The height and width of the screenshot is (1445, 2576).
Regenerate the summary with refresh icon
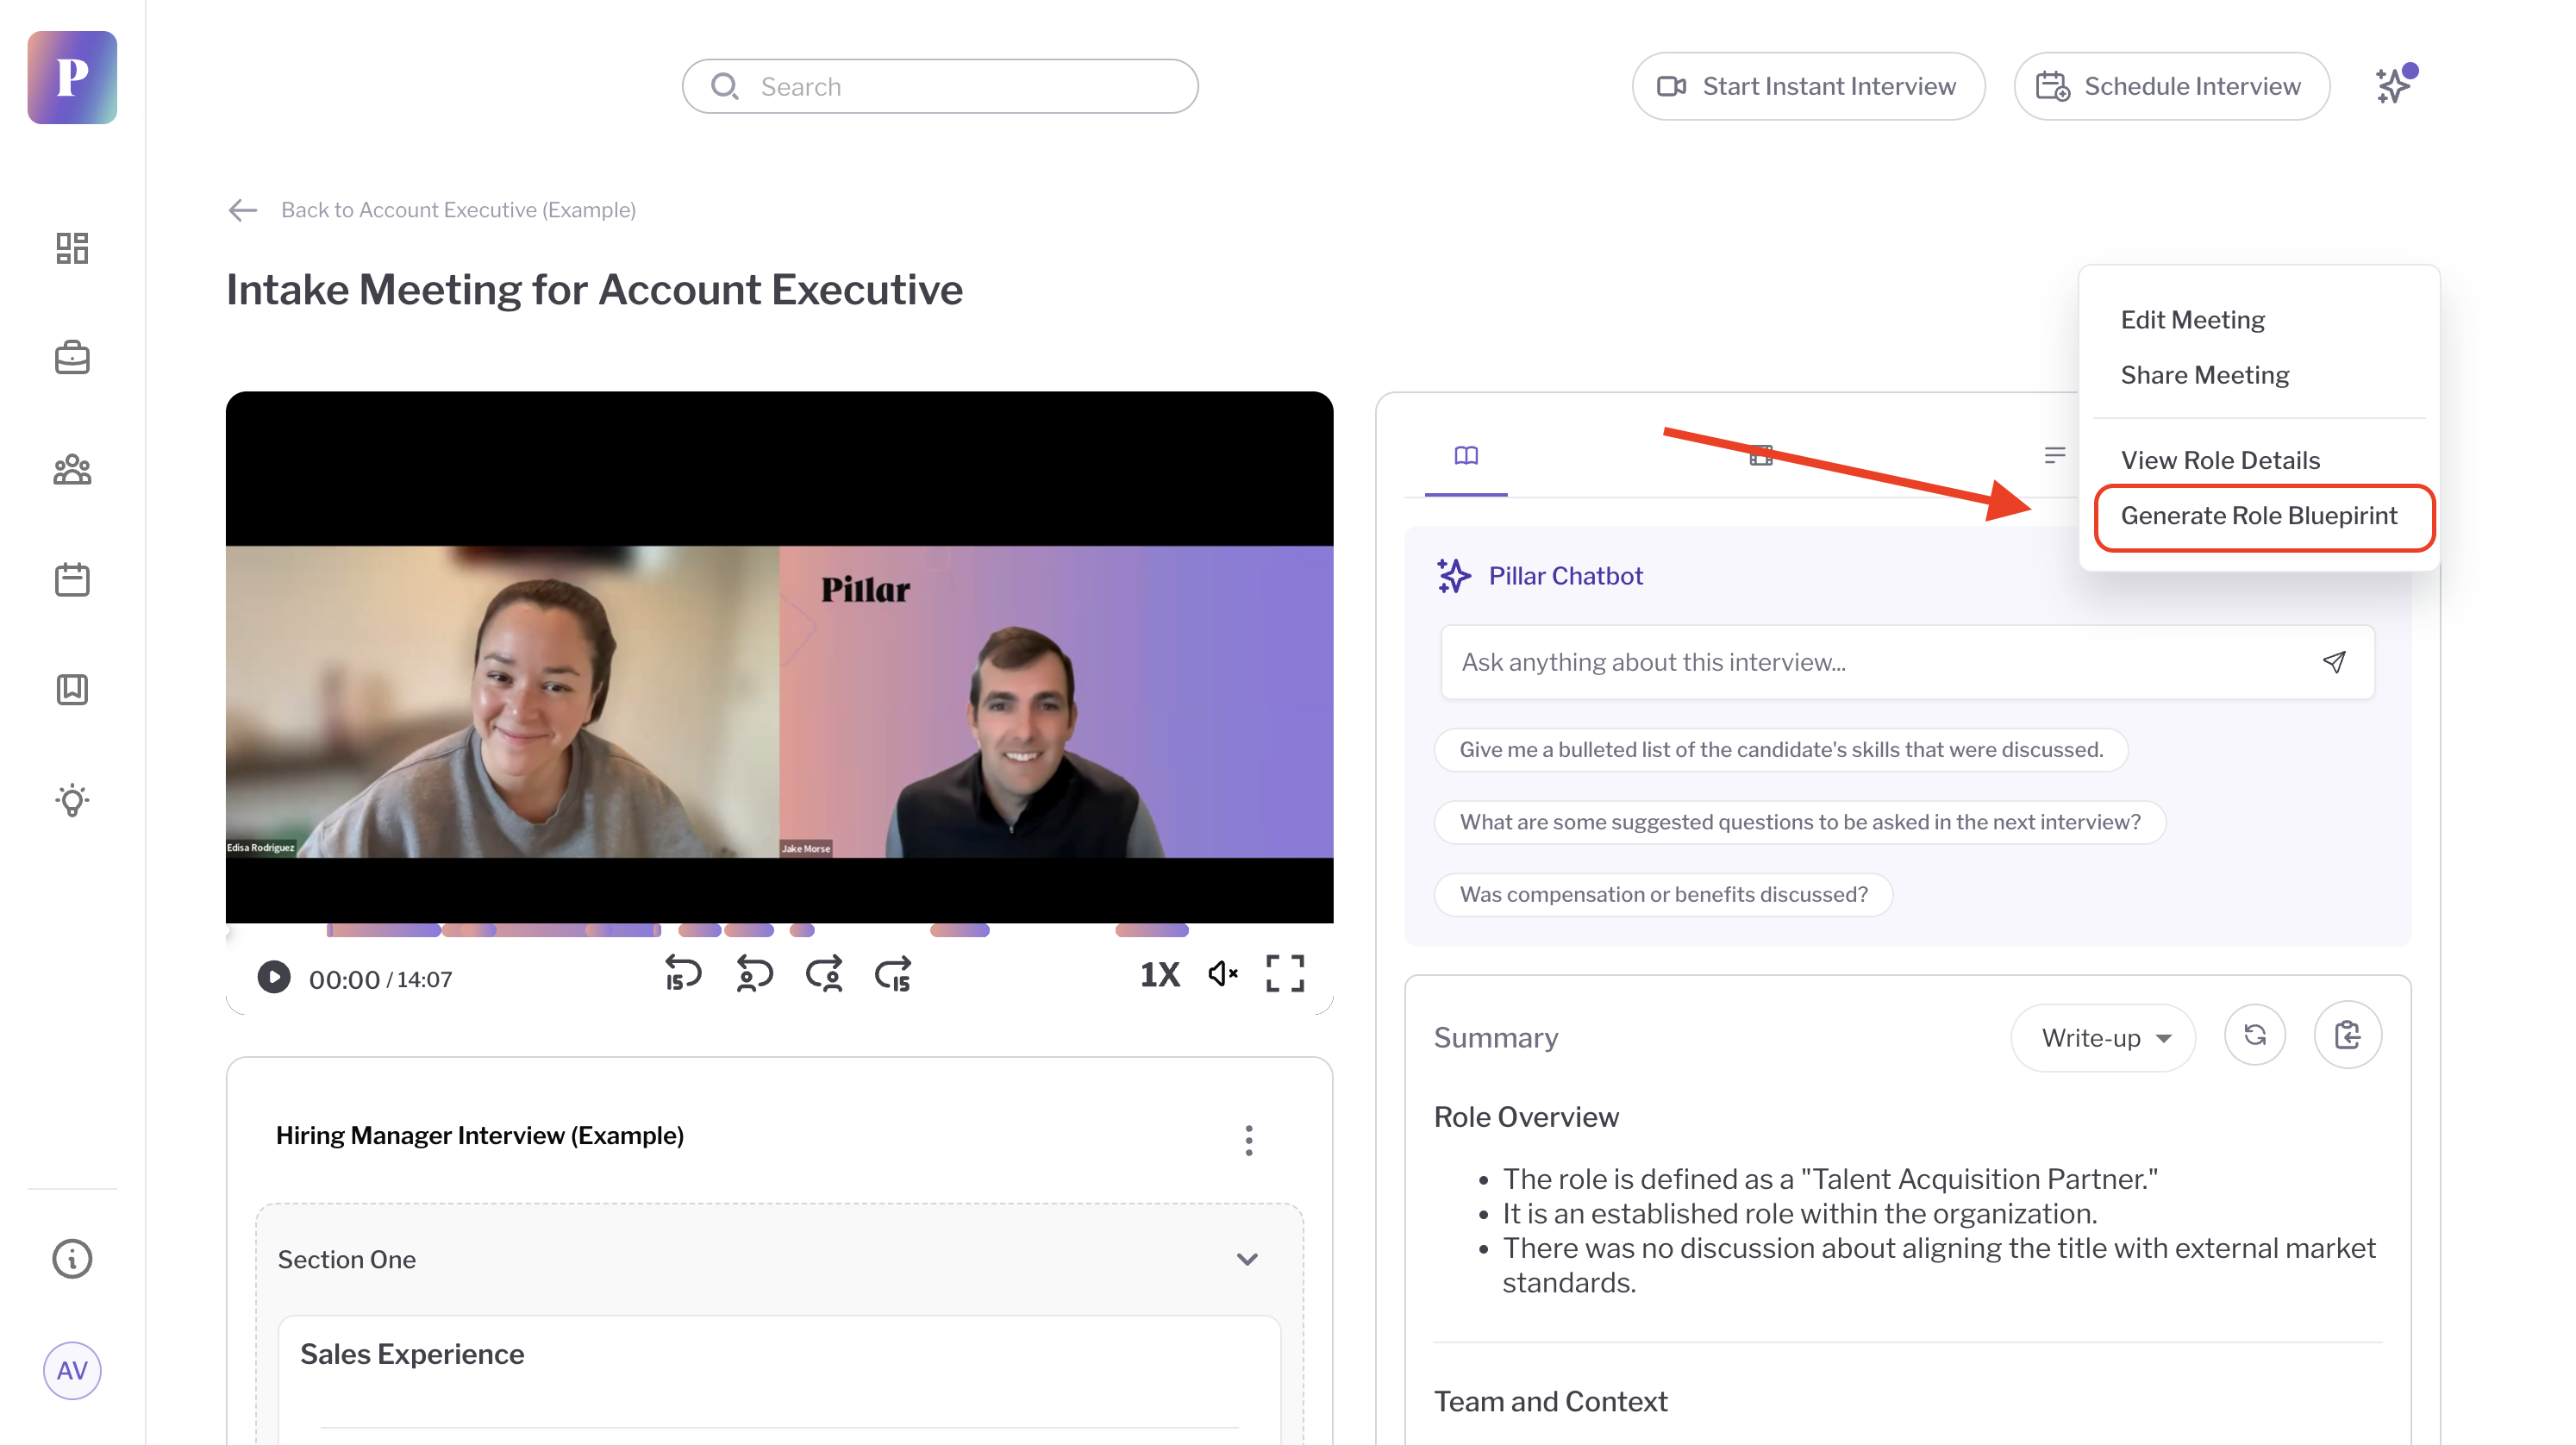coord(2254,1036)
